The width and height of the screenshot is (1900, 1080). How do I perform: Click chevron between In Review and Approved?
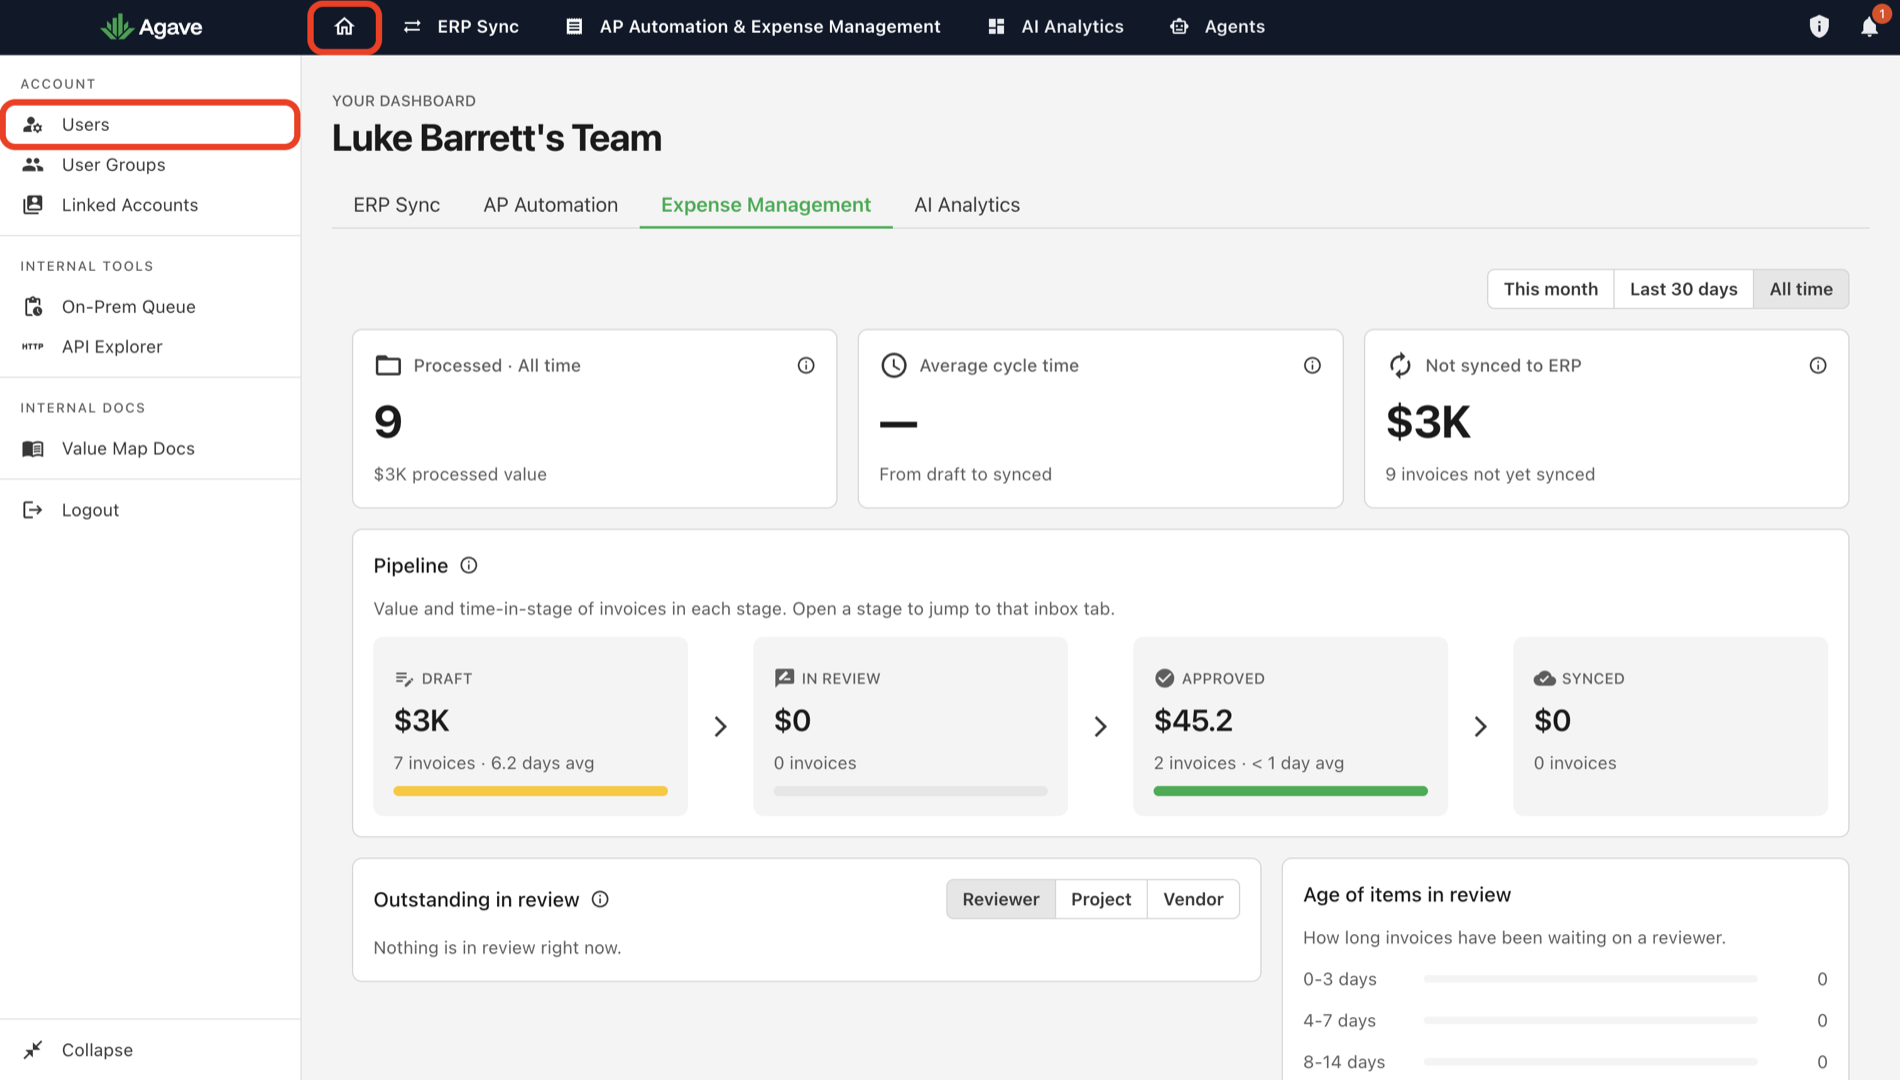1100,726
